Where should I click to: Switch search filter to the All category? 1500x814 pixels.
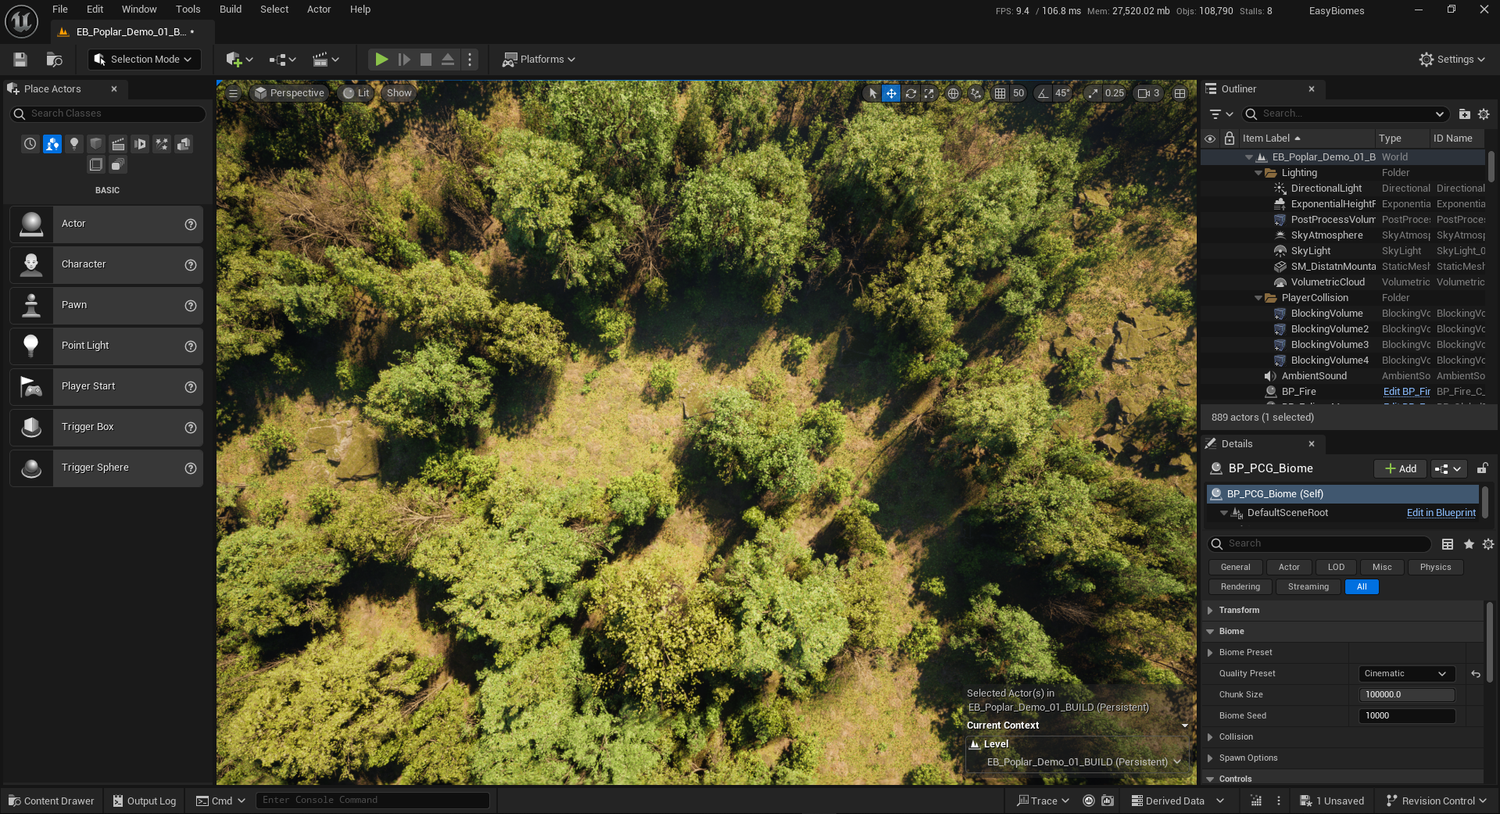click(x=1361, y=586)
